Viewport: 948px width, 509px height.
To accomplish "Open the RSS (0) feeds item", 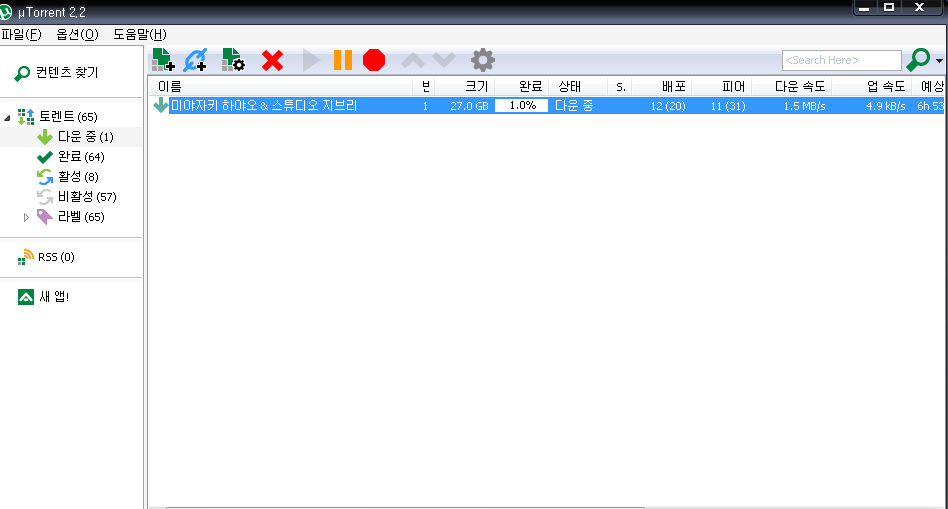I will [x=47, y=257].
